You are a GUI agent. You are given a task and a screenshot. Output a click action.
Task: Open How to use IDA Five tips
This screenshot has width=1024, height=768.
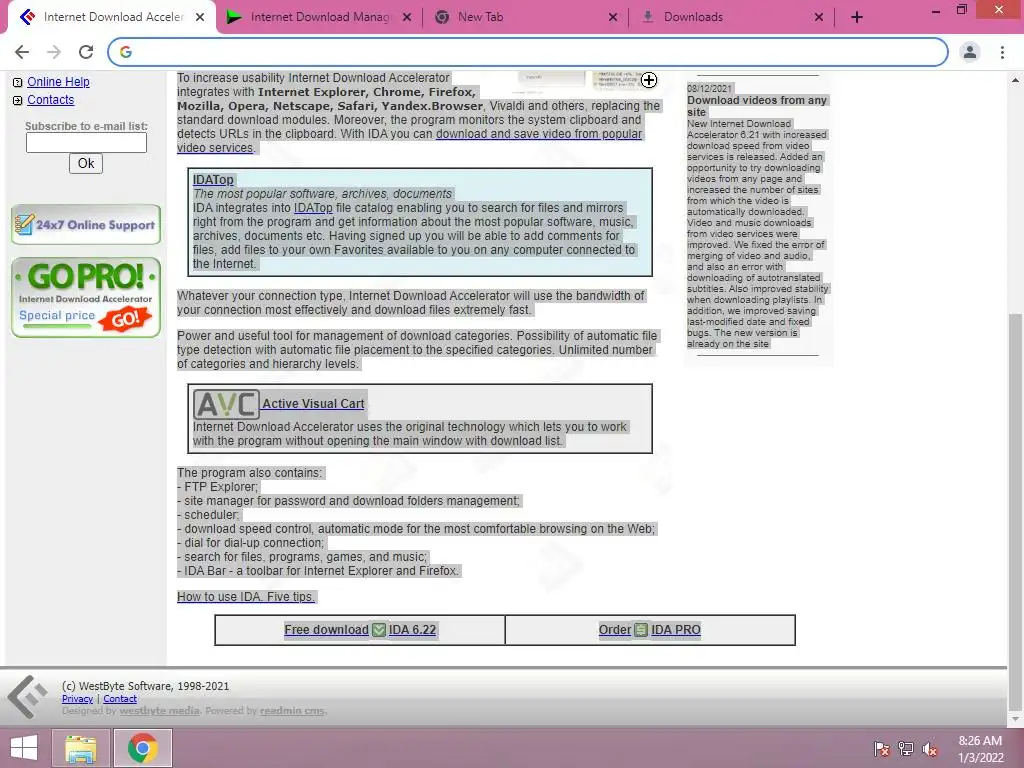pyautogui.click(x=246, y=596)
